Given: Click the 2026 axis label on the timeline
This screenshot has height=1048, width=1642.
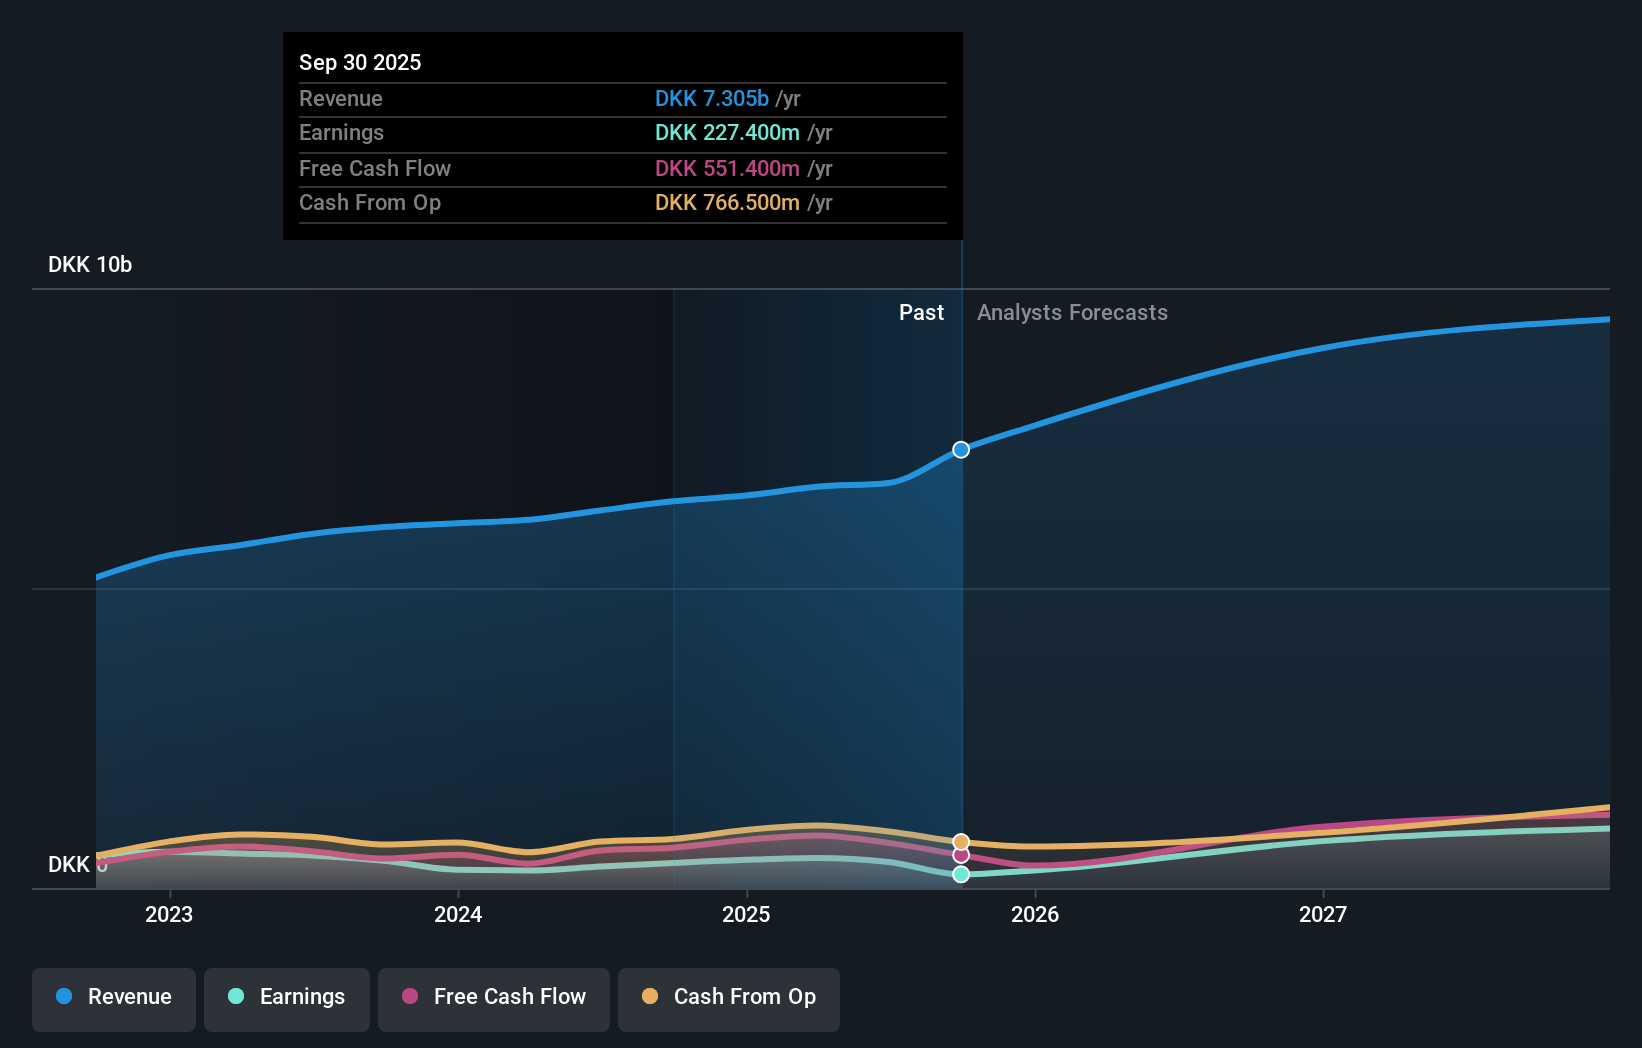Looking at the screenshot, I should click(x=1036, y=914).
